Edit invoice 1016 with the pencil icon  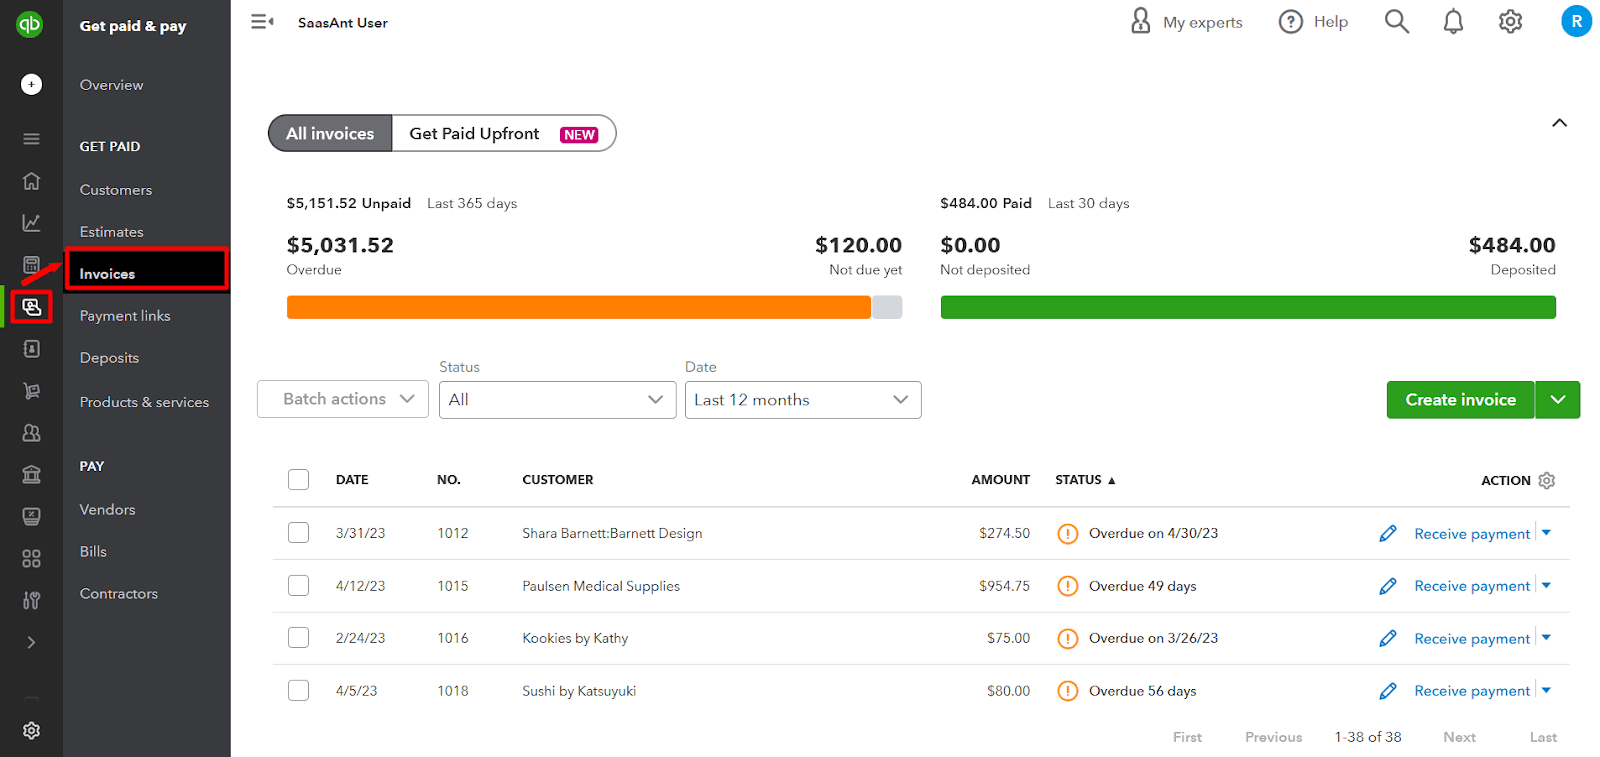tap(1388, 638)
